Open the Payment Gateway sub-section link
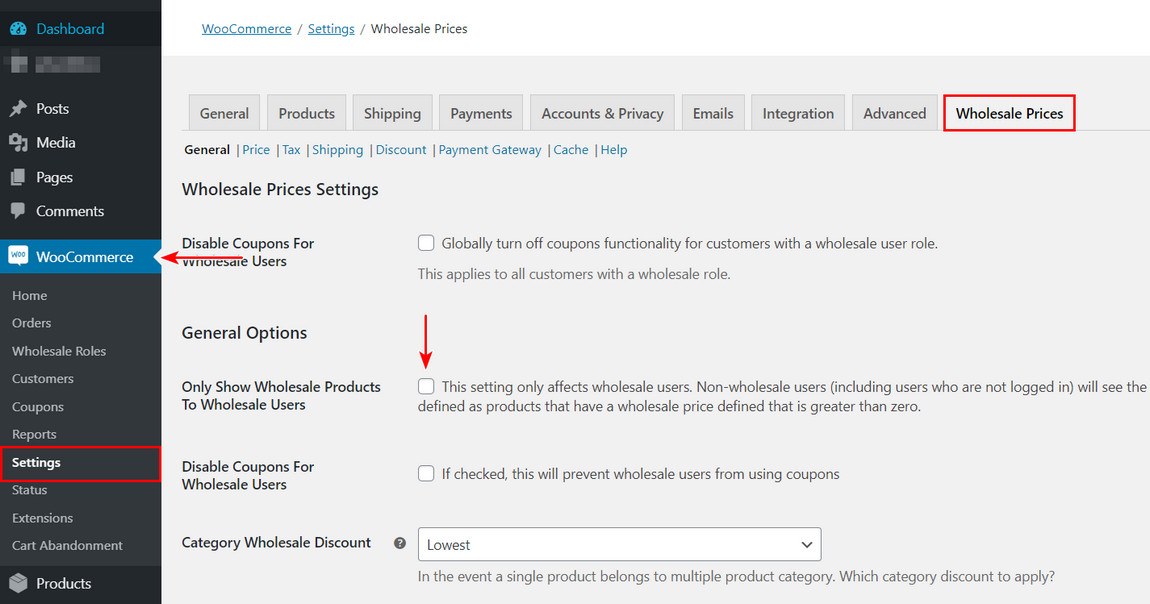 tap(490, 150)
